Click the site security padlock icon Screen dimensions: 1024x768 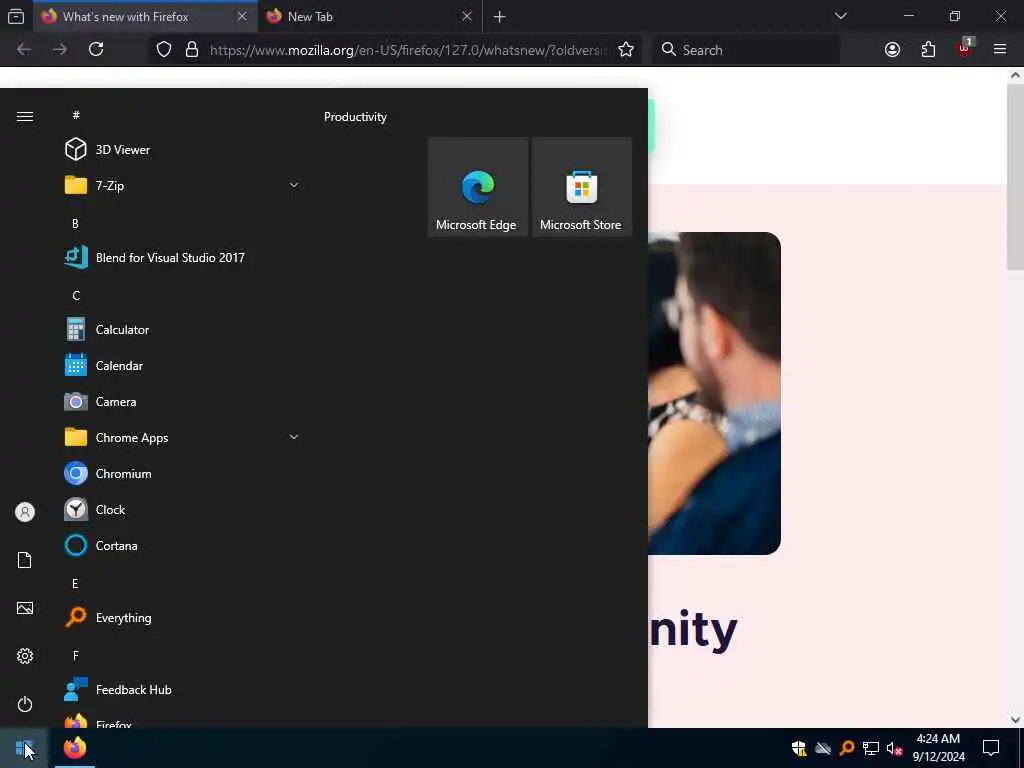click(191, 50)
